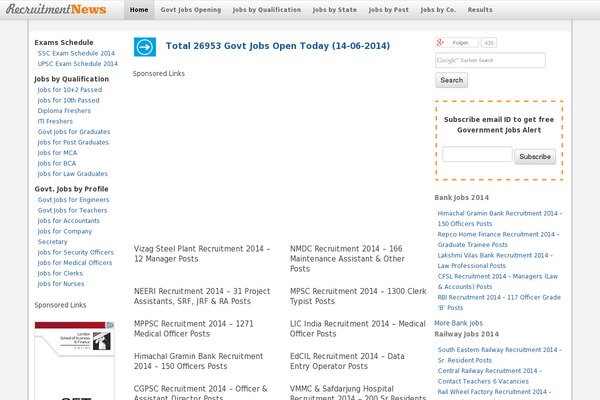Open CFSL Recruitment 2014 Managers link
600x400 pixels.
coord(498,282)
